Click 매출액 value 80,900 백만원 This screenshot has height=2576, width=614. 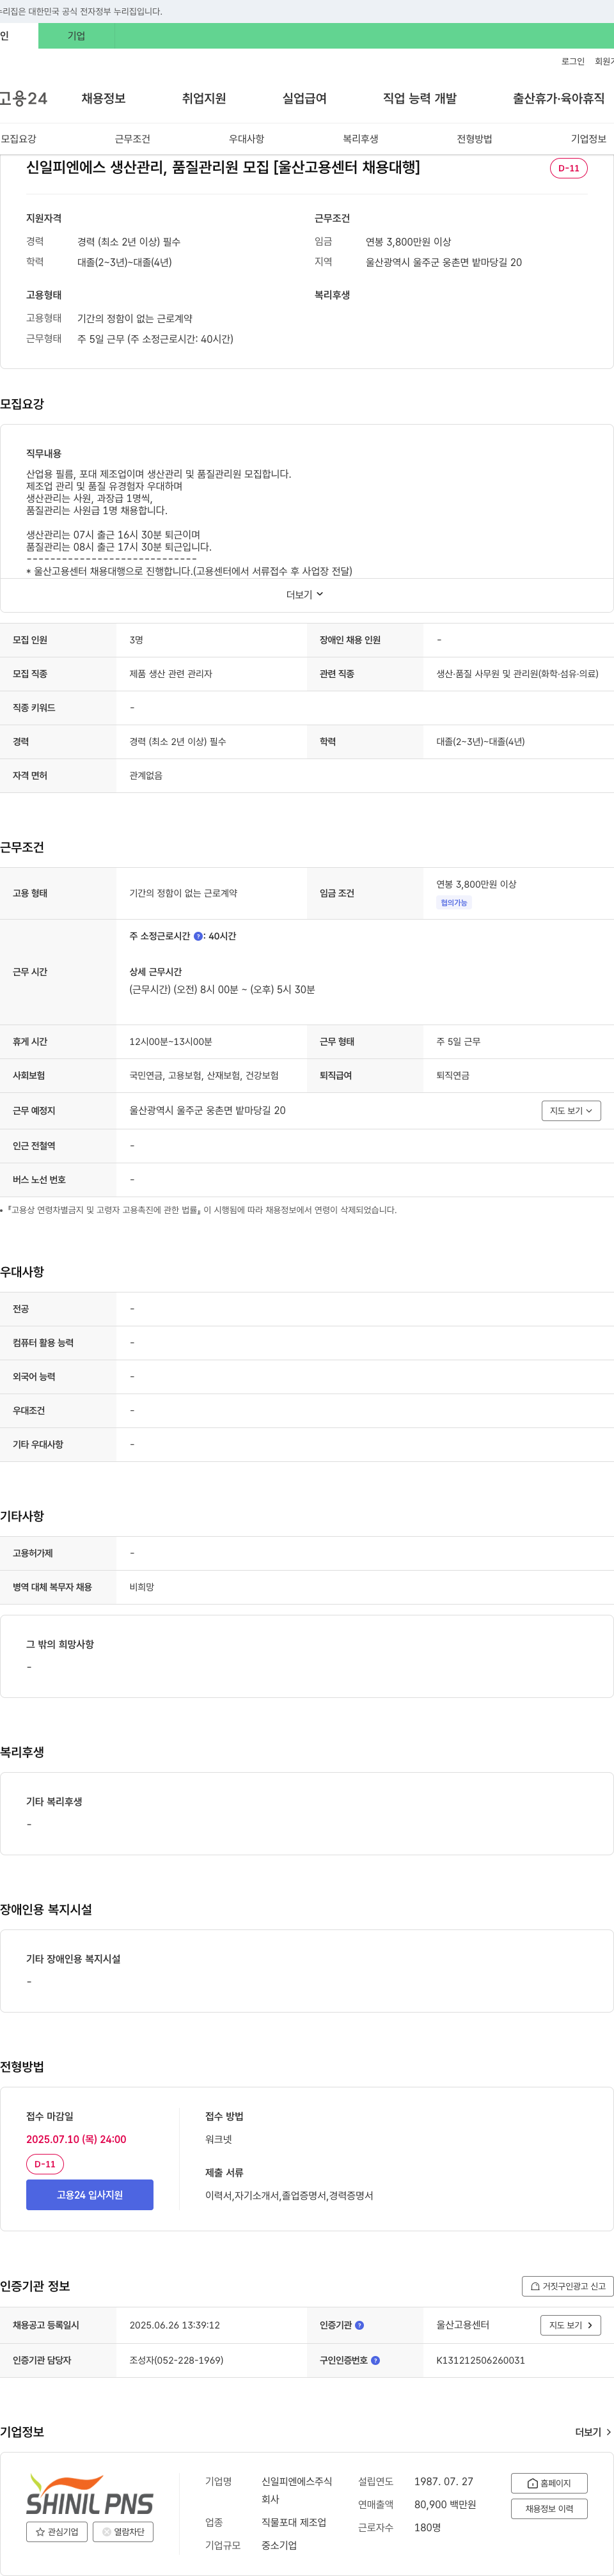pos(445,2505)
